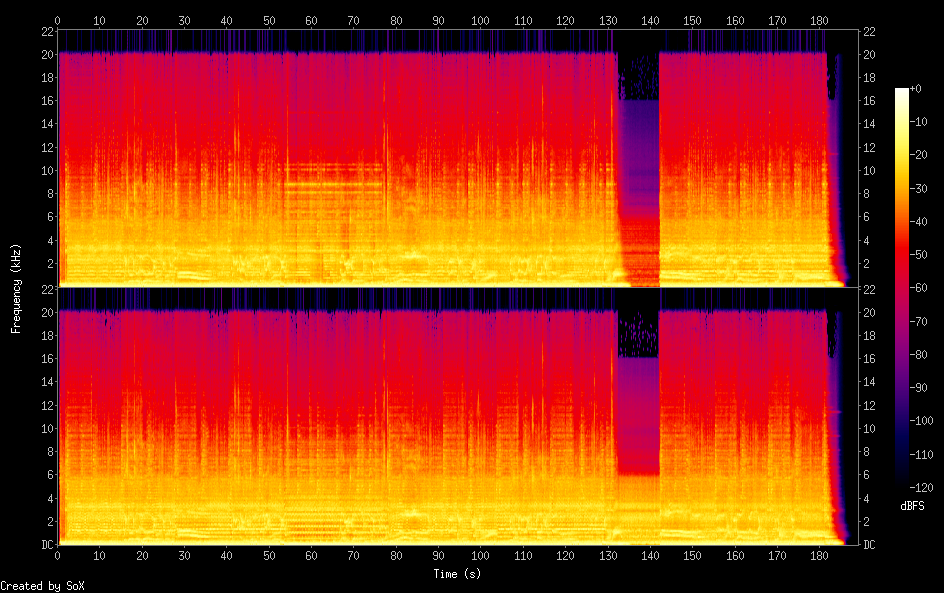Image resolution: width=944 pixels, height=593 pixels.
Task: Click the 20 label on the upper-left frequency axis
Action: (x=46, y=54)
